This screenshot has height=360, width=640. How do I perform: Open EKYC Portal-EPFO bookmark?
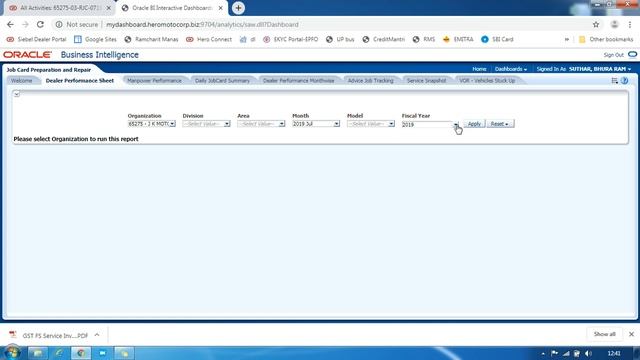pos(291,39)
